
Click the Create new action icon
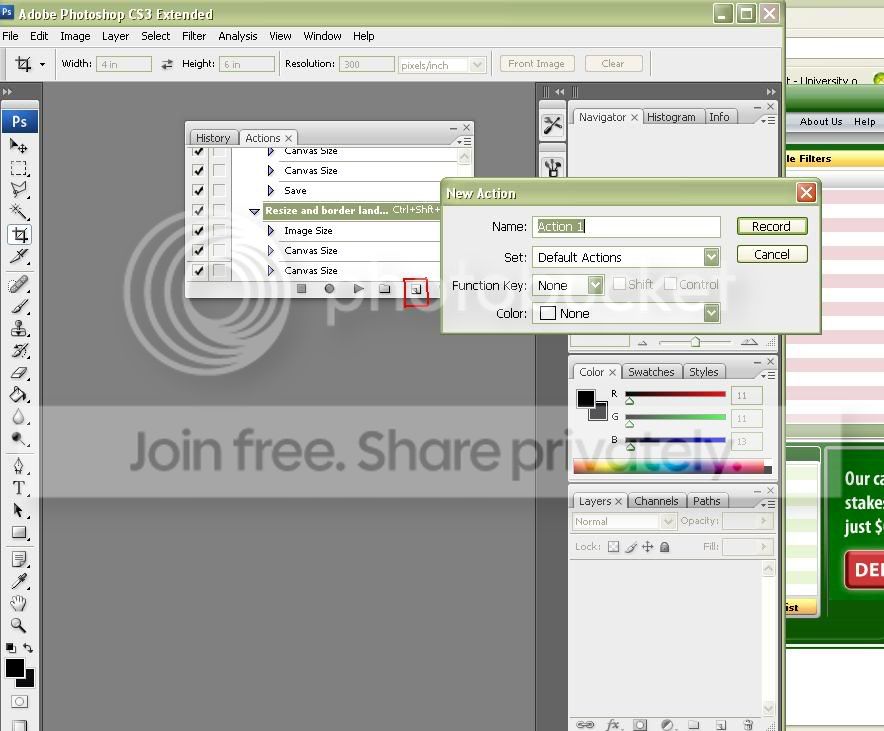[x=415, y=290]
